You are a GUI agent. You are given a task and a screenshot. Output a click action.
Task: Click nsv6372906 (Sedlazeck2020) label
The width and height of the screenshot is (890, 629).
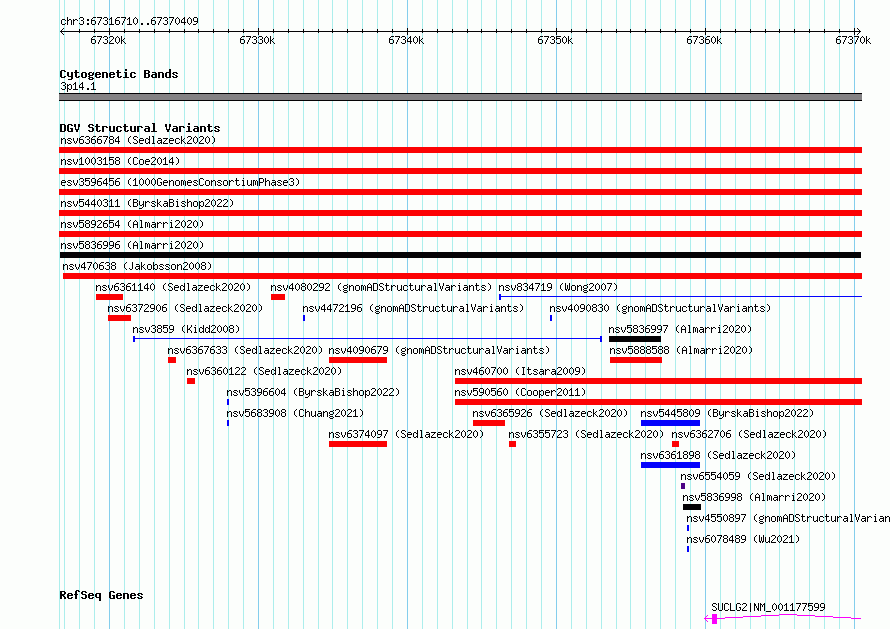[185, 308]
